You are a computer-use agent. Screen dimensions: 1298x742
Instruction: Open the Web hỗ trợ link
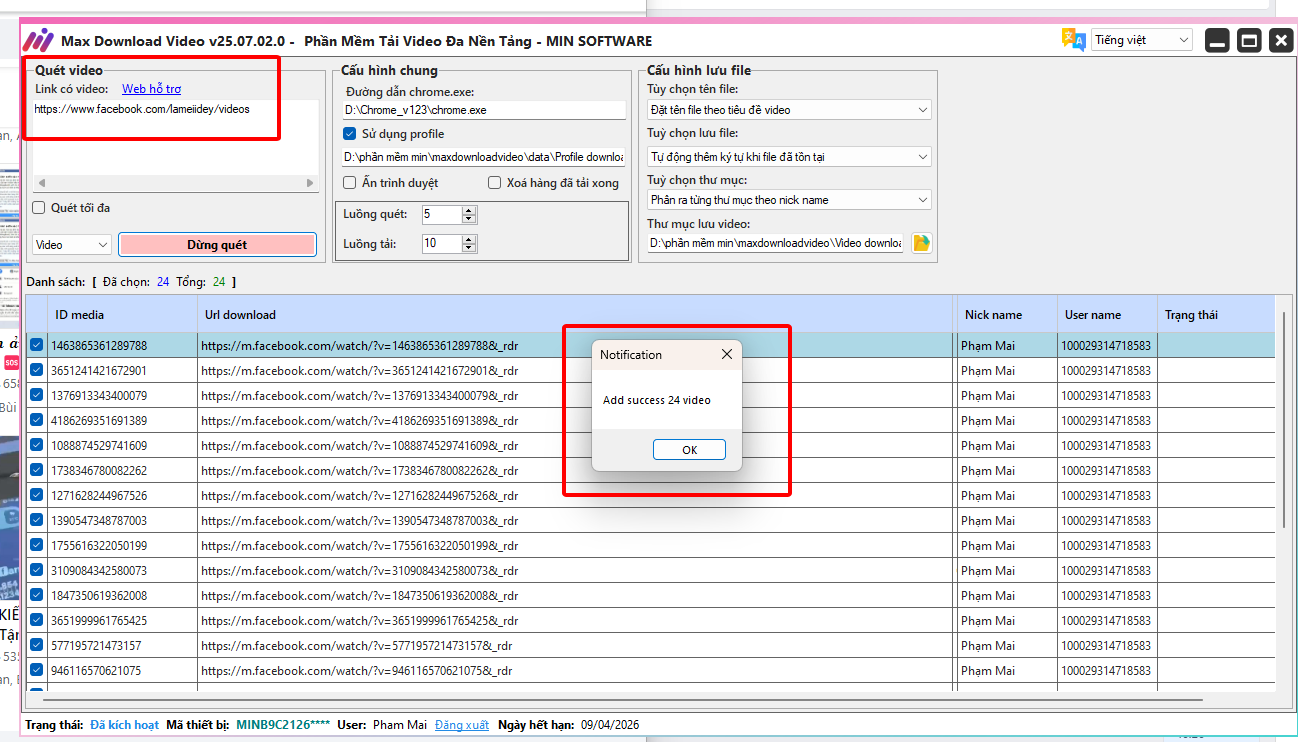tap(151, 89)
